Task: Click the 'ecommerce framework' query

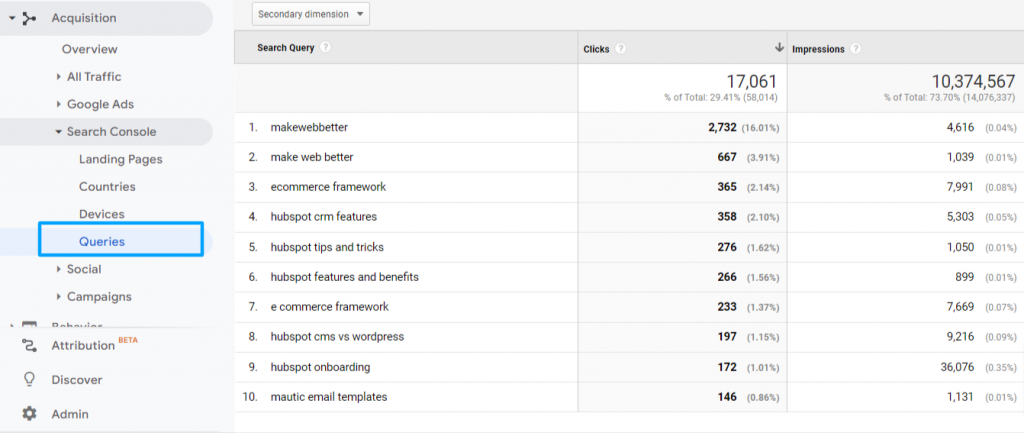Action: click(x=328, y=187)
